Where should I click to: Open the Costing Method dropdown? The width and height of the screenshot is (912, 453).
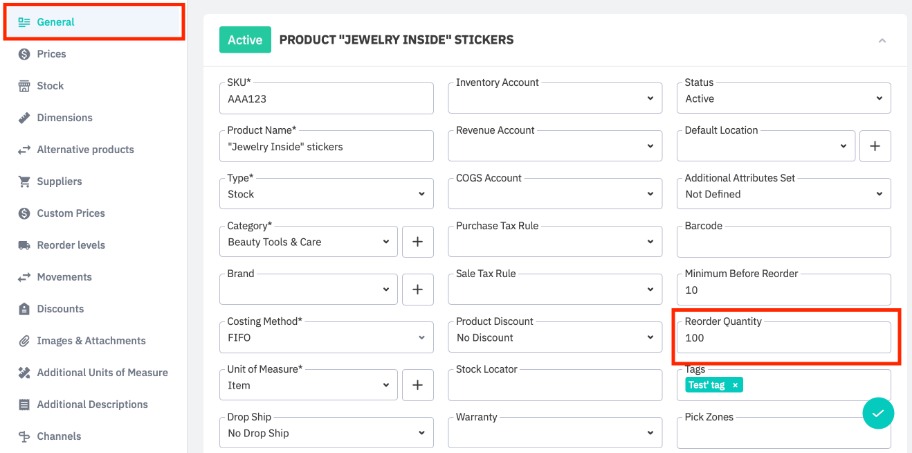pos(326,338)
